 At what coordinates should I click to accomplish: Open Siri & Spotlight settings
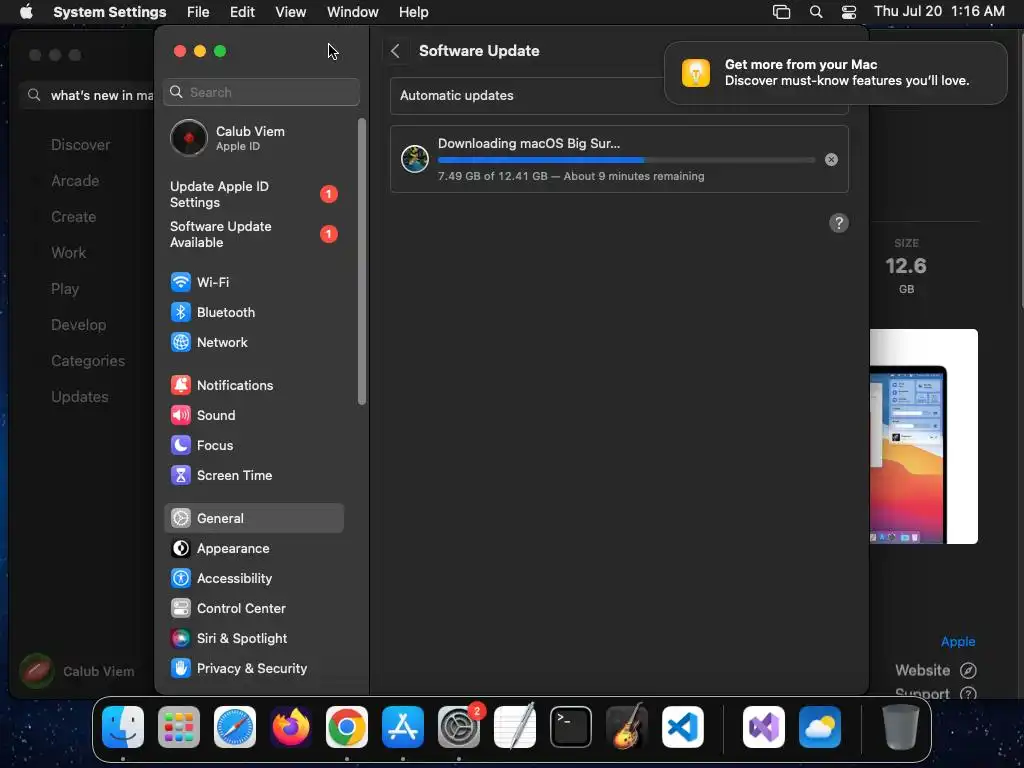(253, 639)
